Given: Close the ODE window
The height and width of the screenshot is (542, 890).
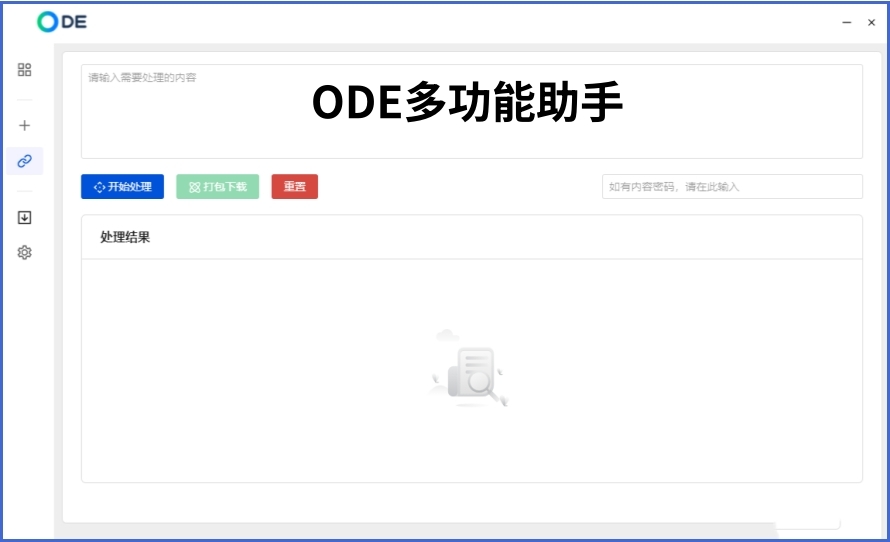Looking at the screenshot, I should click(871, 22).
